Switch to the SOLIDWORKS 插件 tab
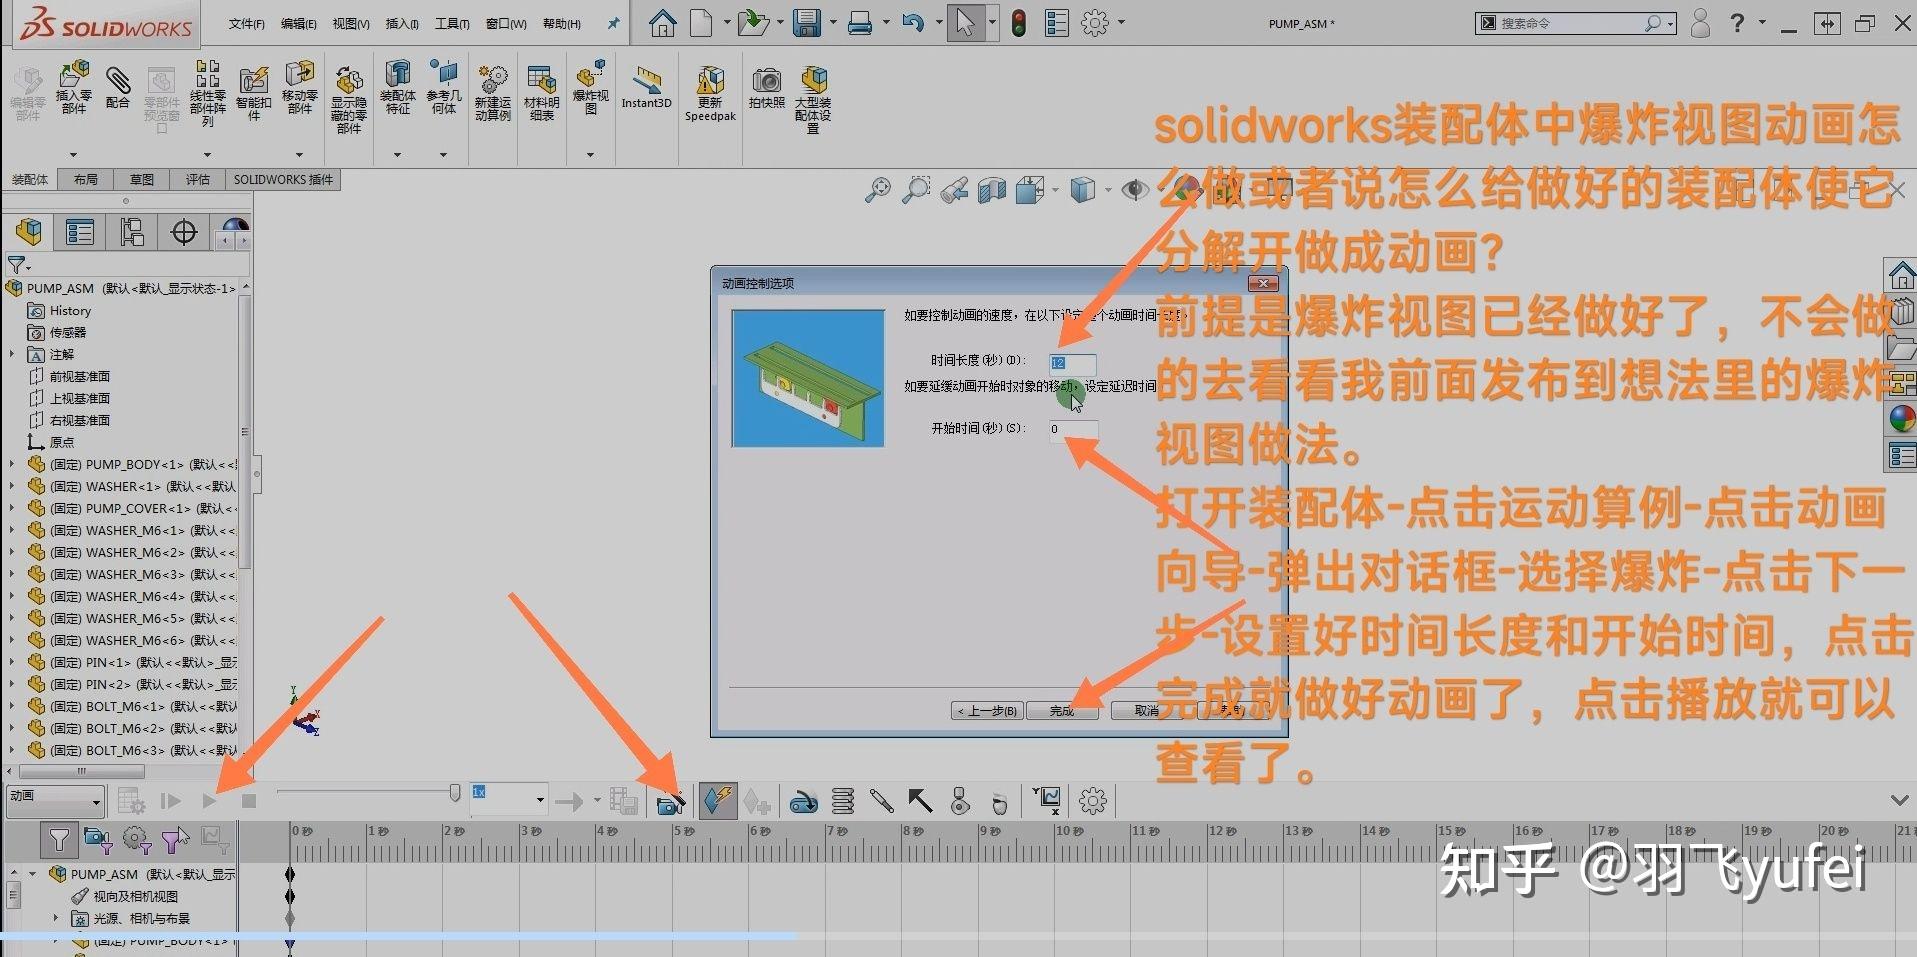Screen dimensions: 1917x957 point(283,180)
